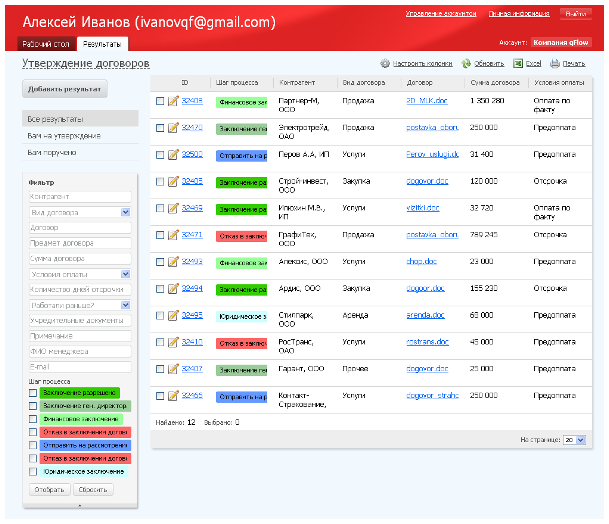
Task: Click edit pencil icon in РосТранс row
Action: [173, 342]
